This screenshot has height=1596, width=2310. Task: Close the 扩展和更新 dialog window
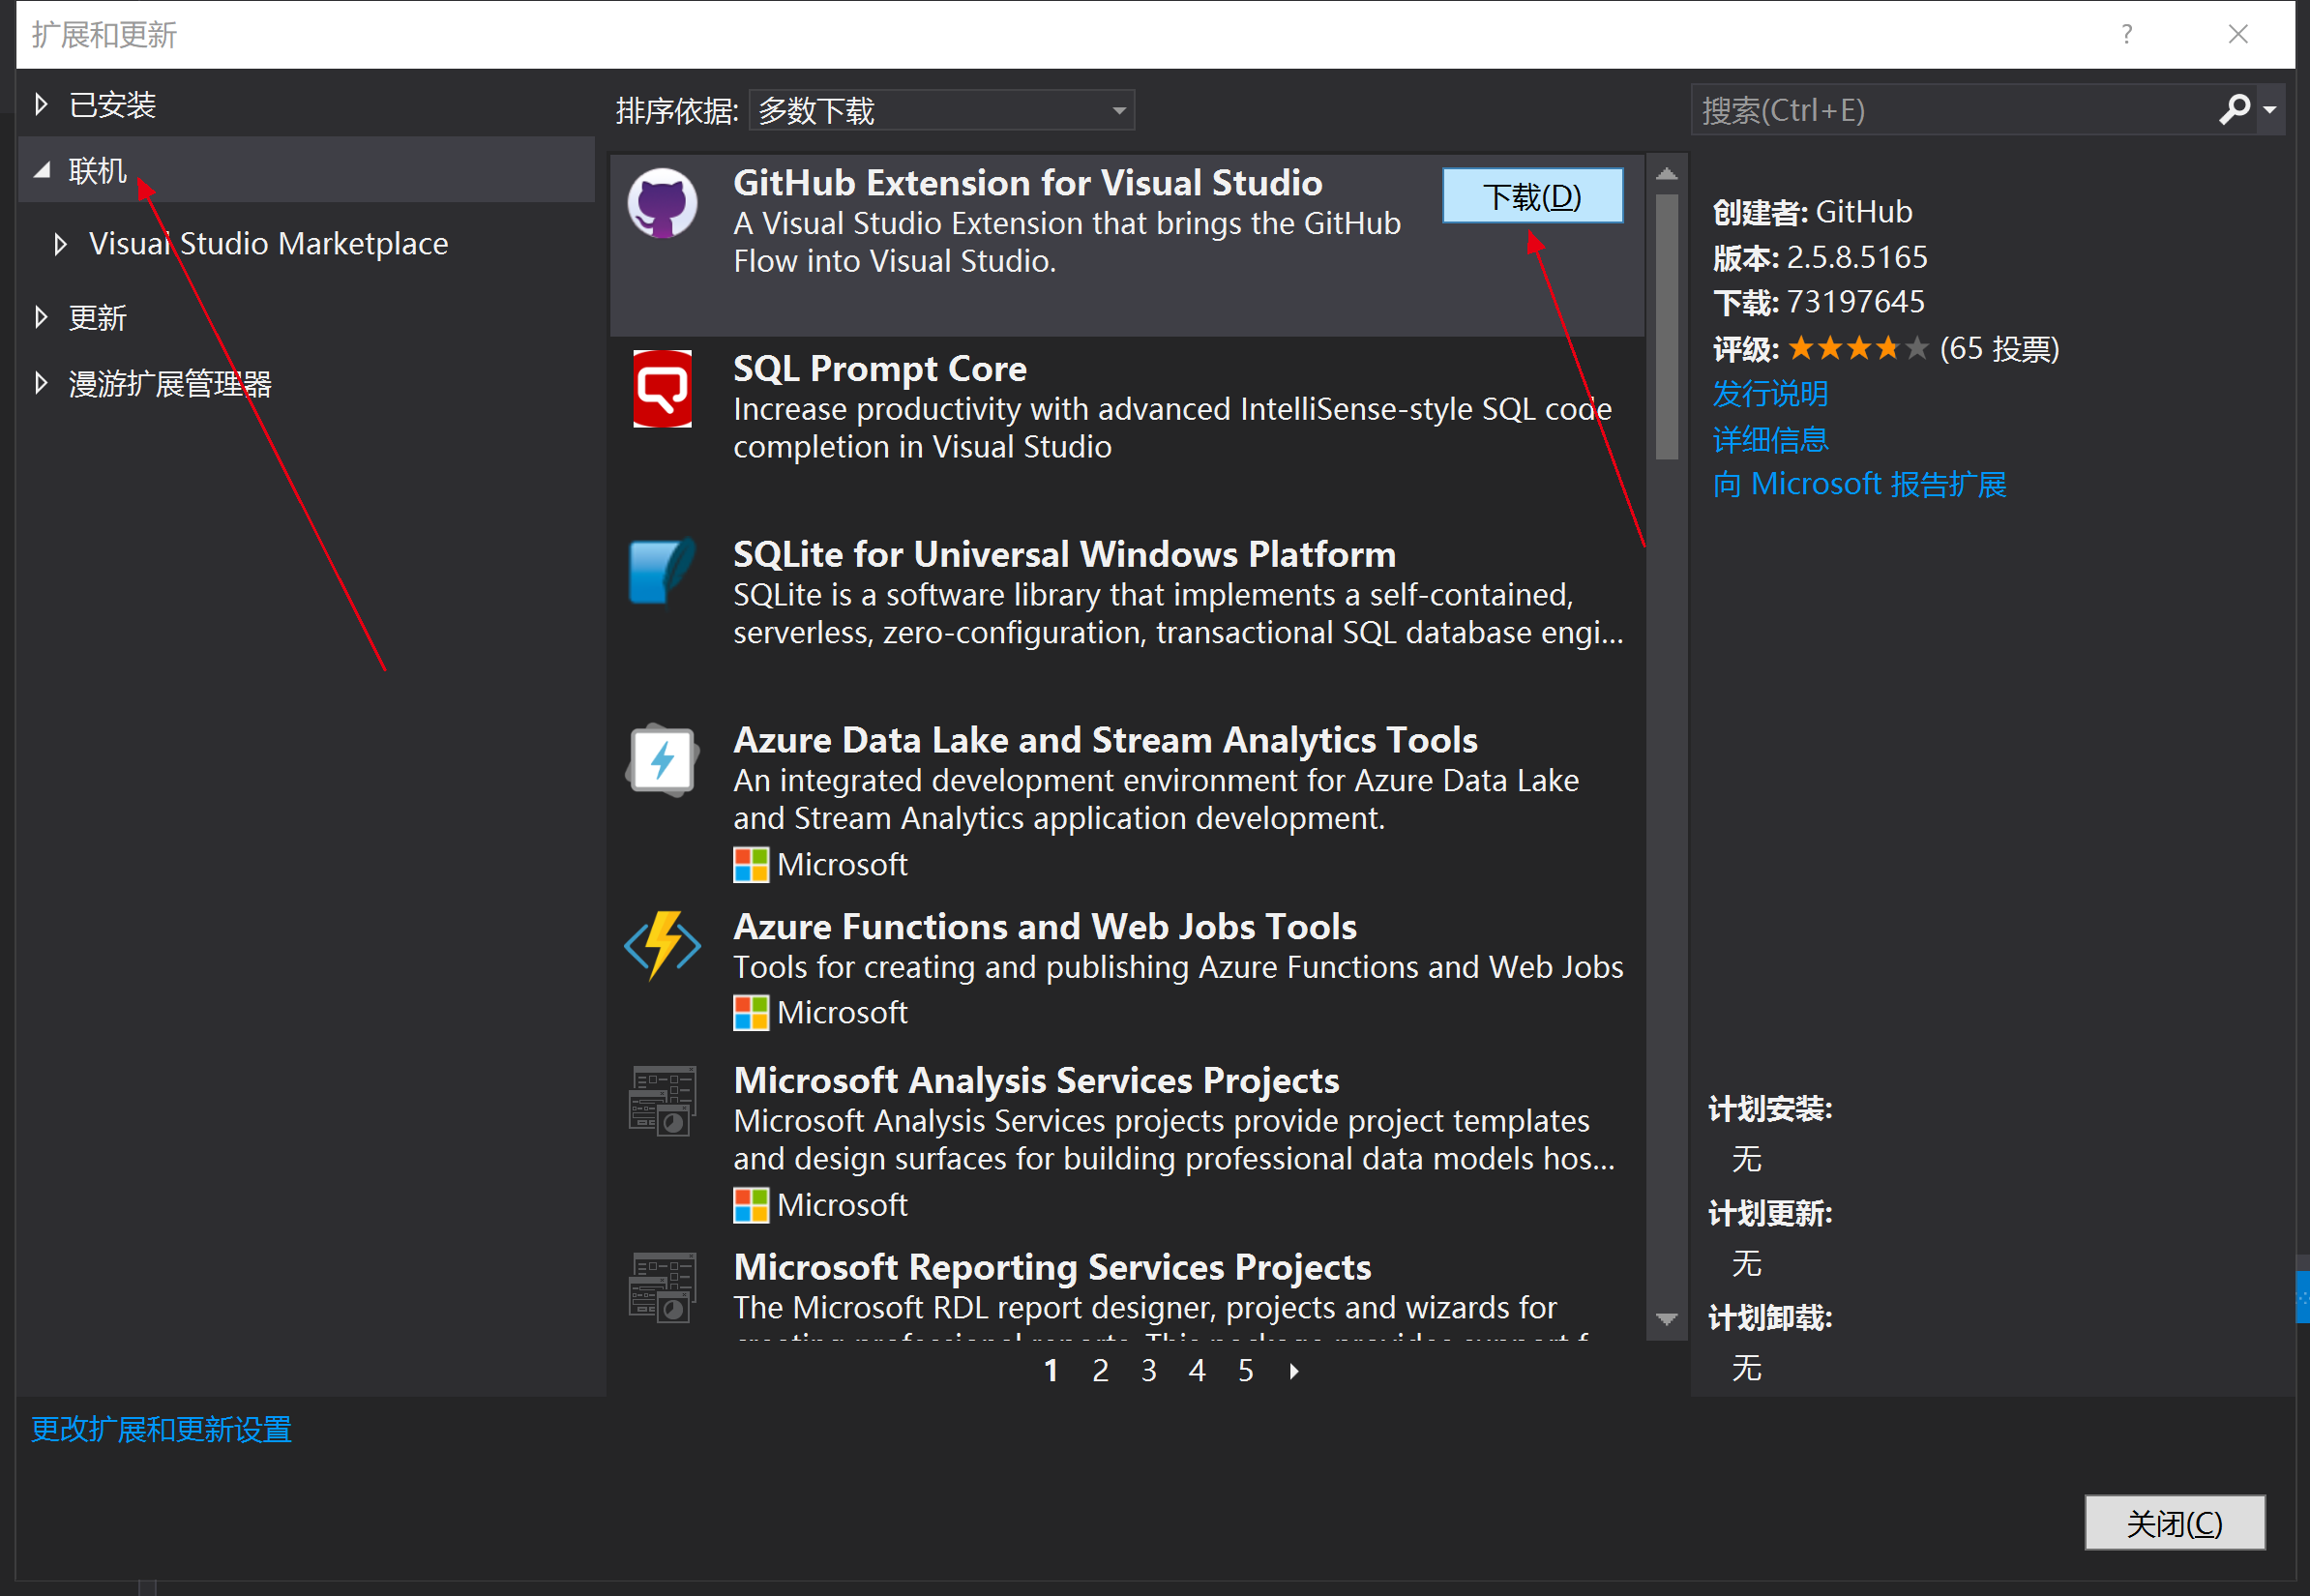pyautogui.click(x=2238, y=34)
